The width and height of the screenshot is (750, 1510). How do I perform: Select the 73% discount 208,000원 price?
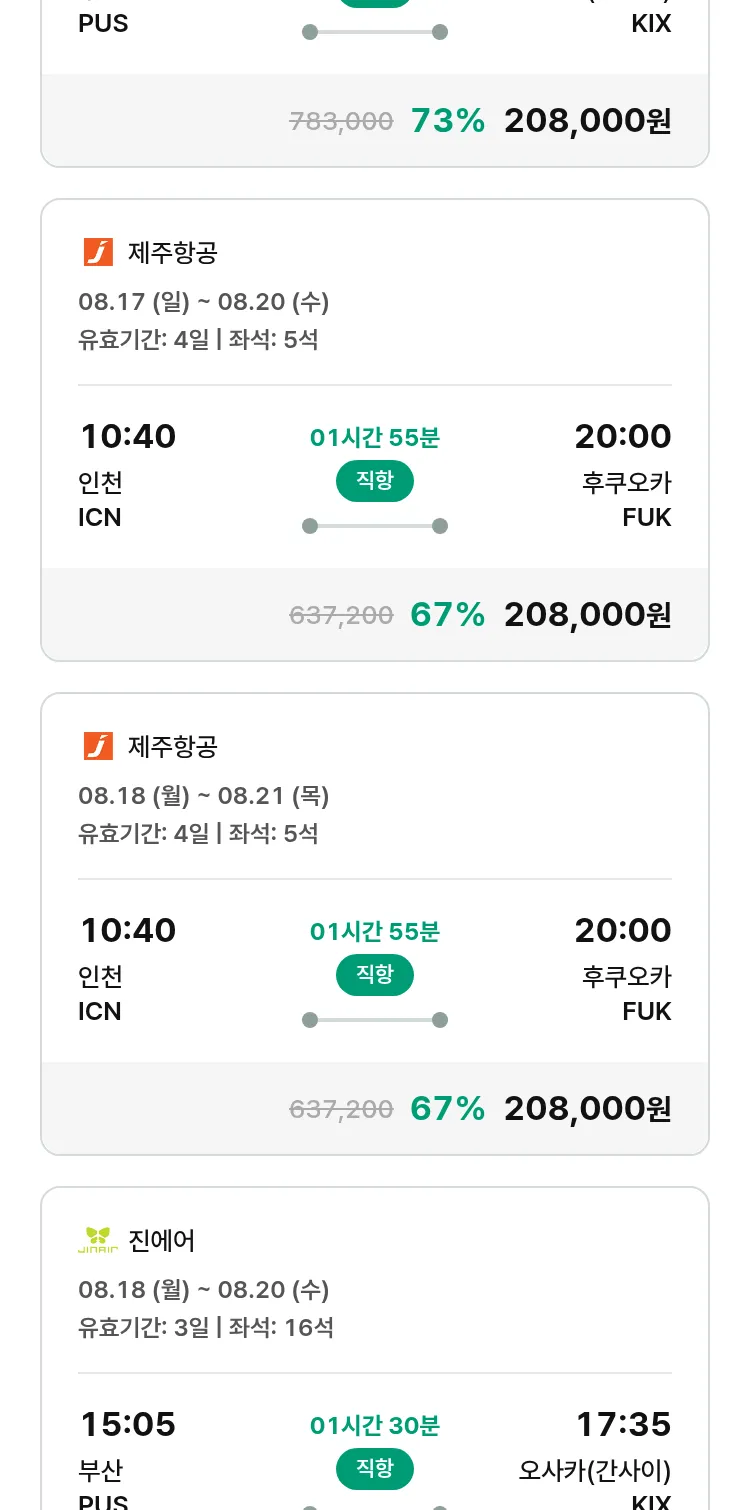[x=587, y=121]
